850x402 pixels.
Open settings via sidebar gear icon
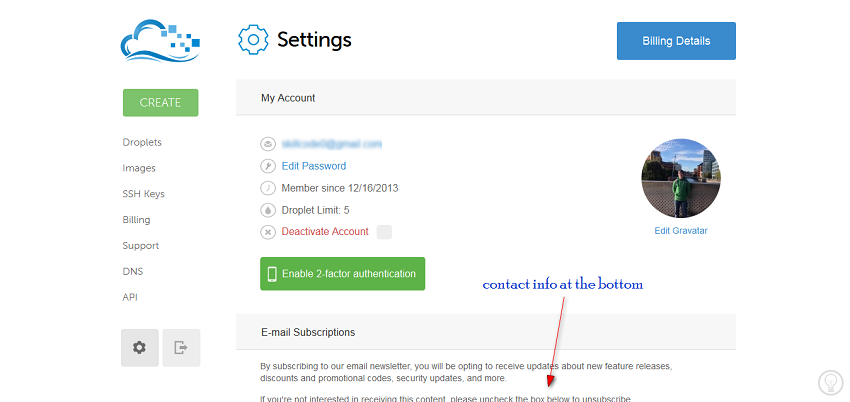(140, 348)
